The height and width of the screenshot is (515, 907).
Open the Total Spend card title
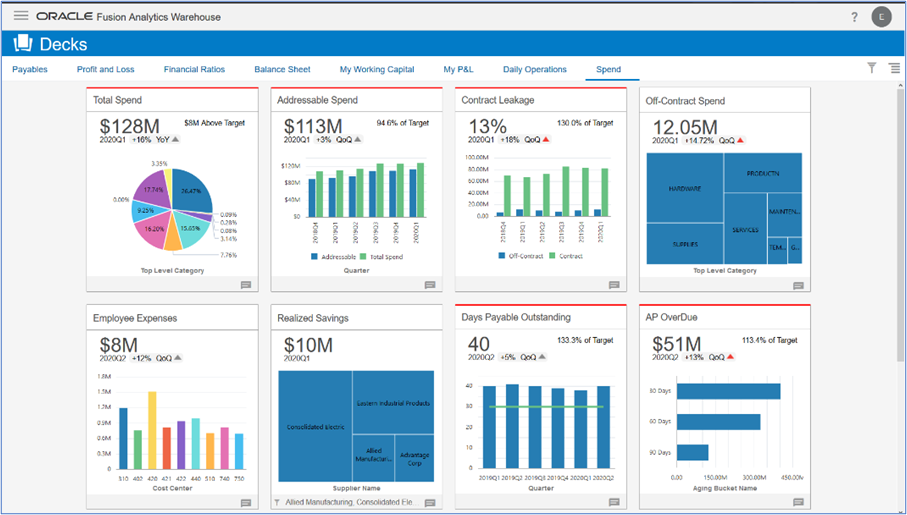(x=117, y=100)
